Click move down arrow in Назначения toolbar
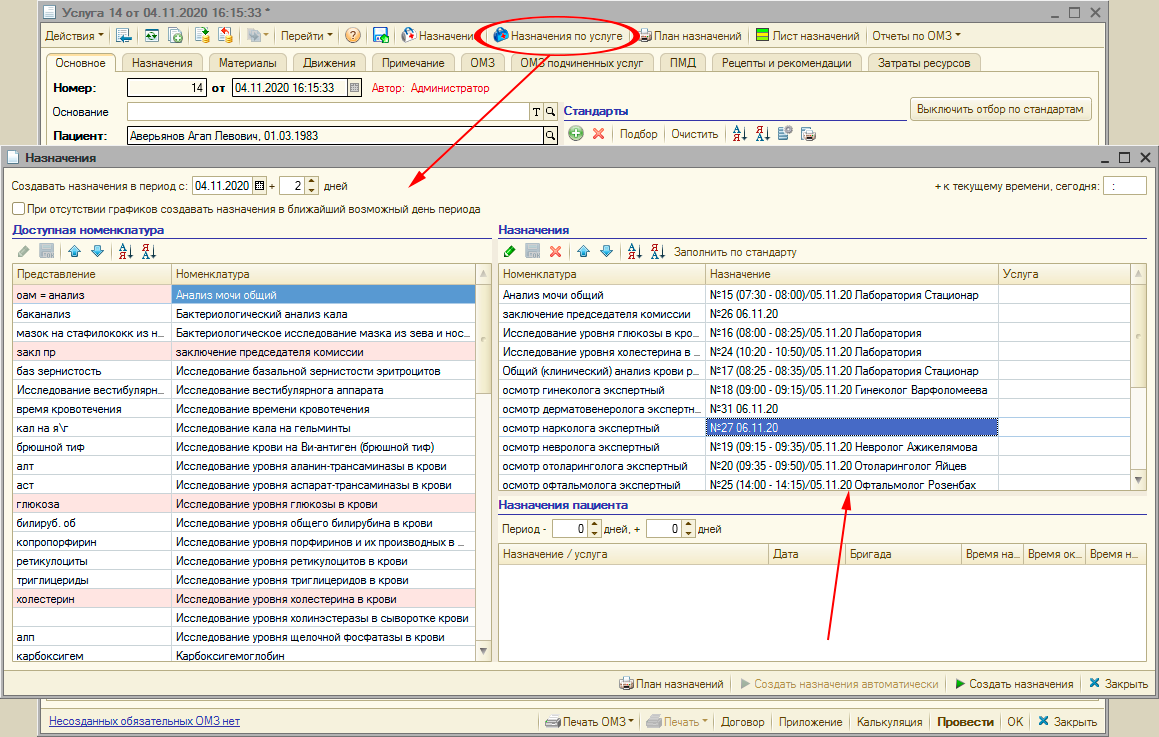Screen dimensions: 1159x737 [x=606, y=252]
